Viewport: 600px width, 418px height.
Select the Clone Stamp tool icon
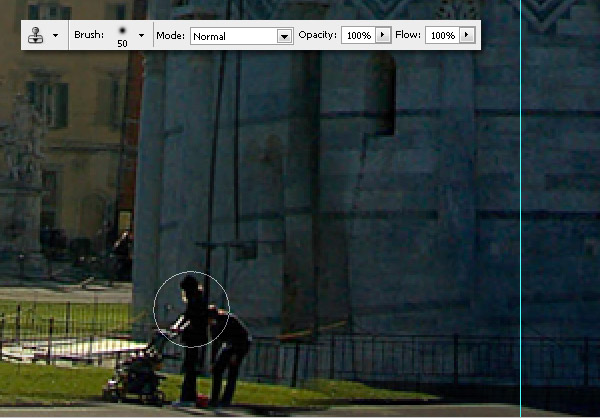click(35, 35)
